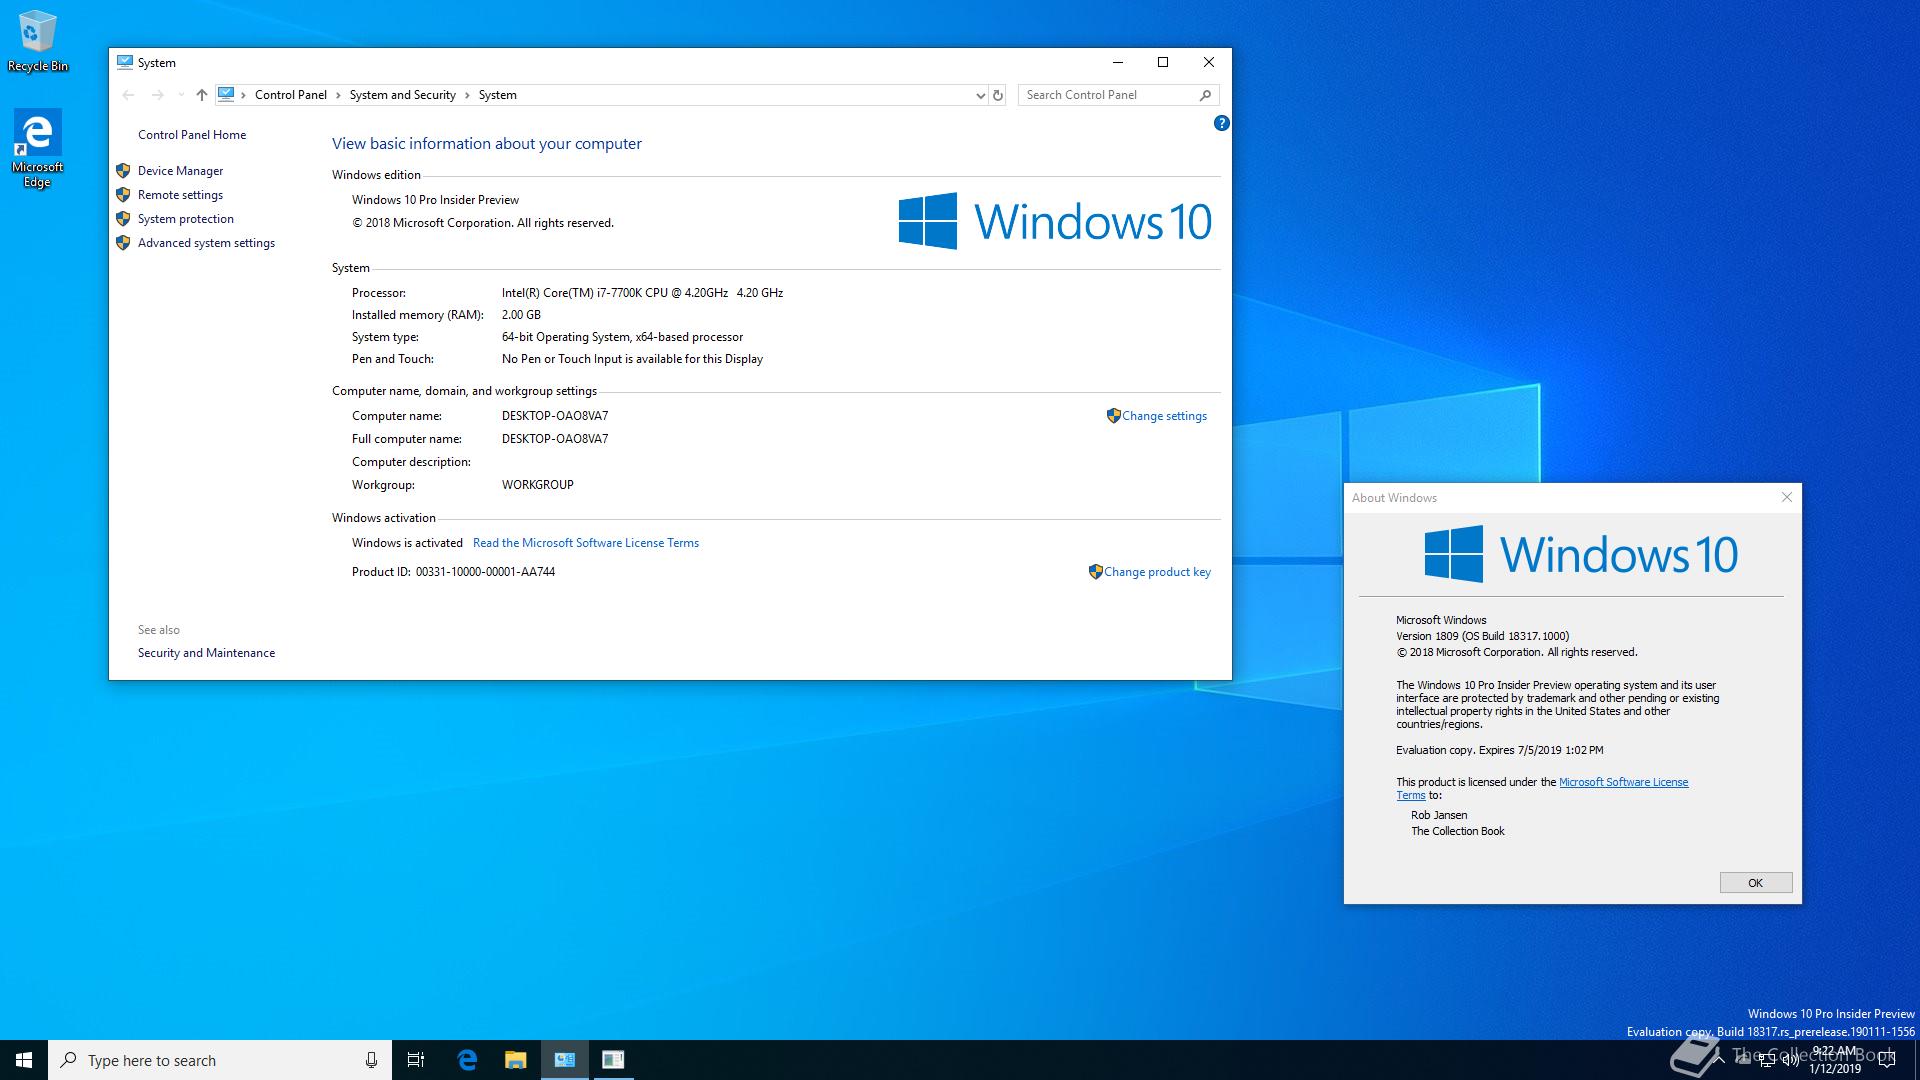The width and height of the screenshot is (1920, 1080).
Task: Click the Forward navigation arrow
Action: click(x=157, y=95)
